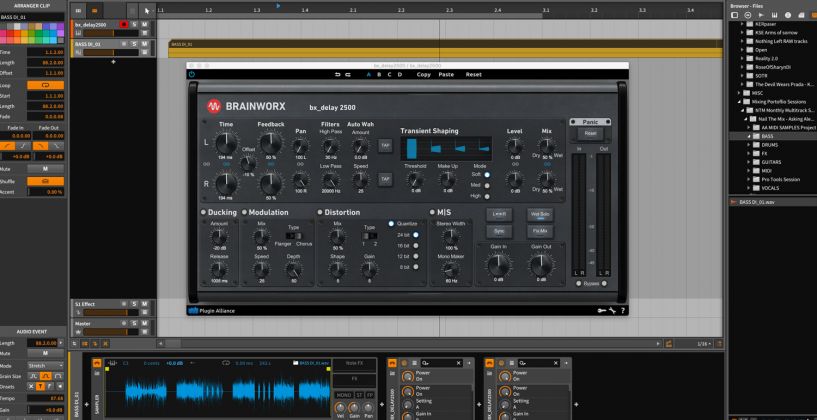
Task: Click the Plugin Alliance logo
Action: (212, 311)
